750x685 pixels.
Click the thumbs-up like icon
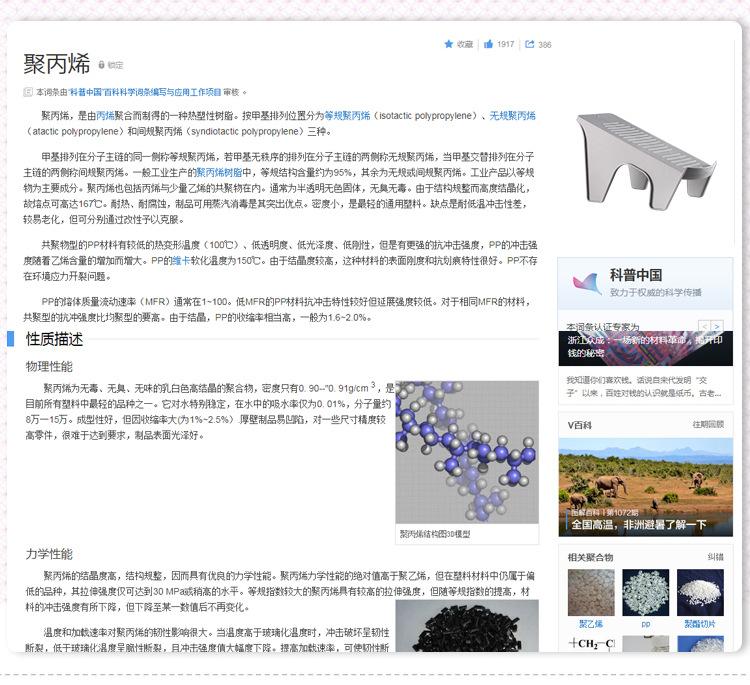(x=489, y=44)
